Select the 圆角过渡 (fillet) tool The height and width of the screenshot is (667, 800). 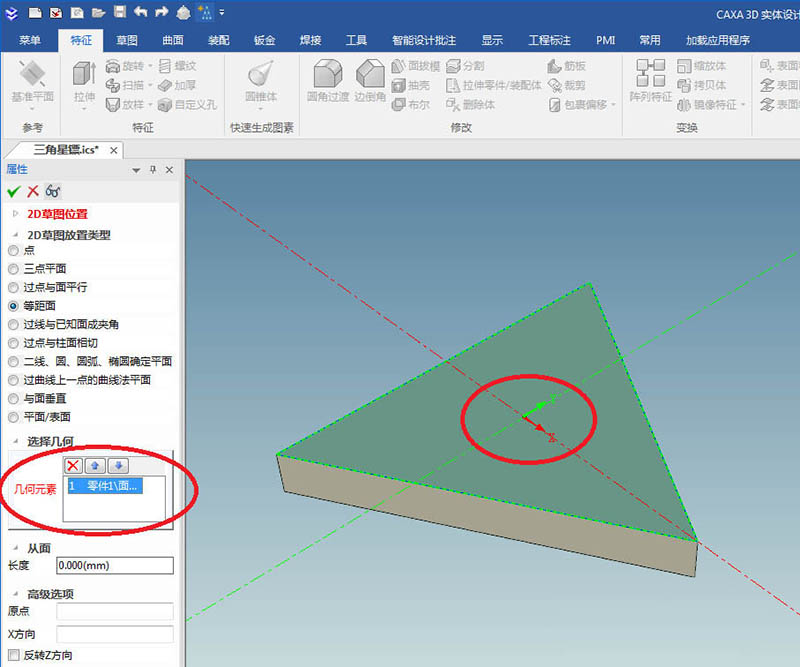coord(328,81)
